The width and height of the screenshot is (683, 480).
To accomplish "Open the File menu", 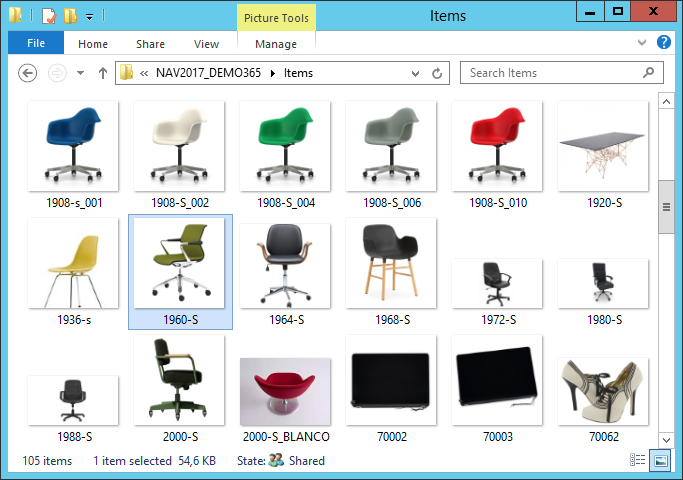I will click(36, 43).
